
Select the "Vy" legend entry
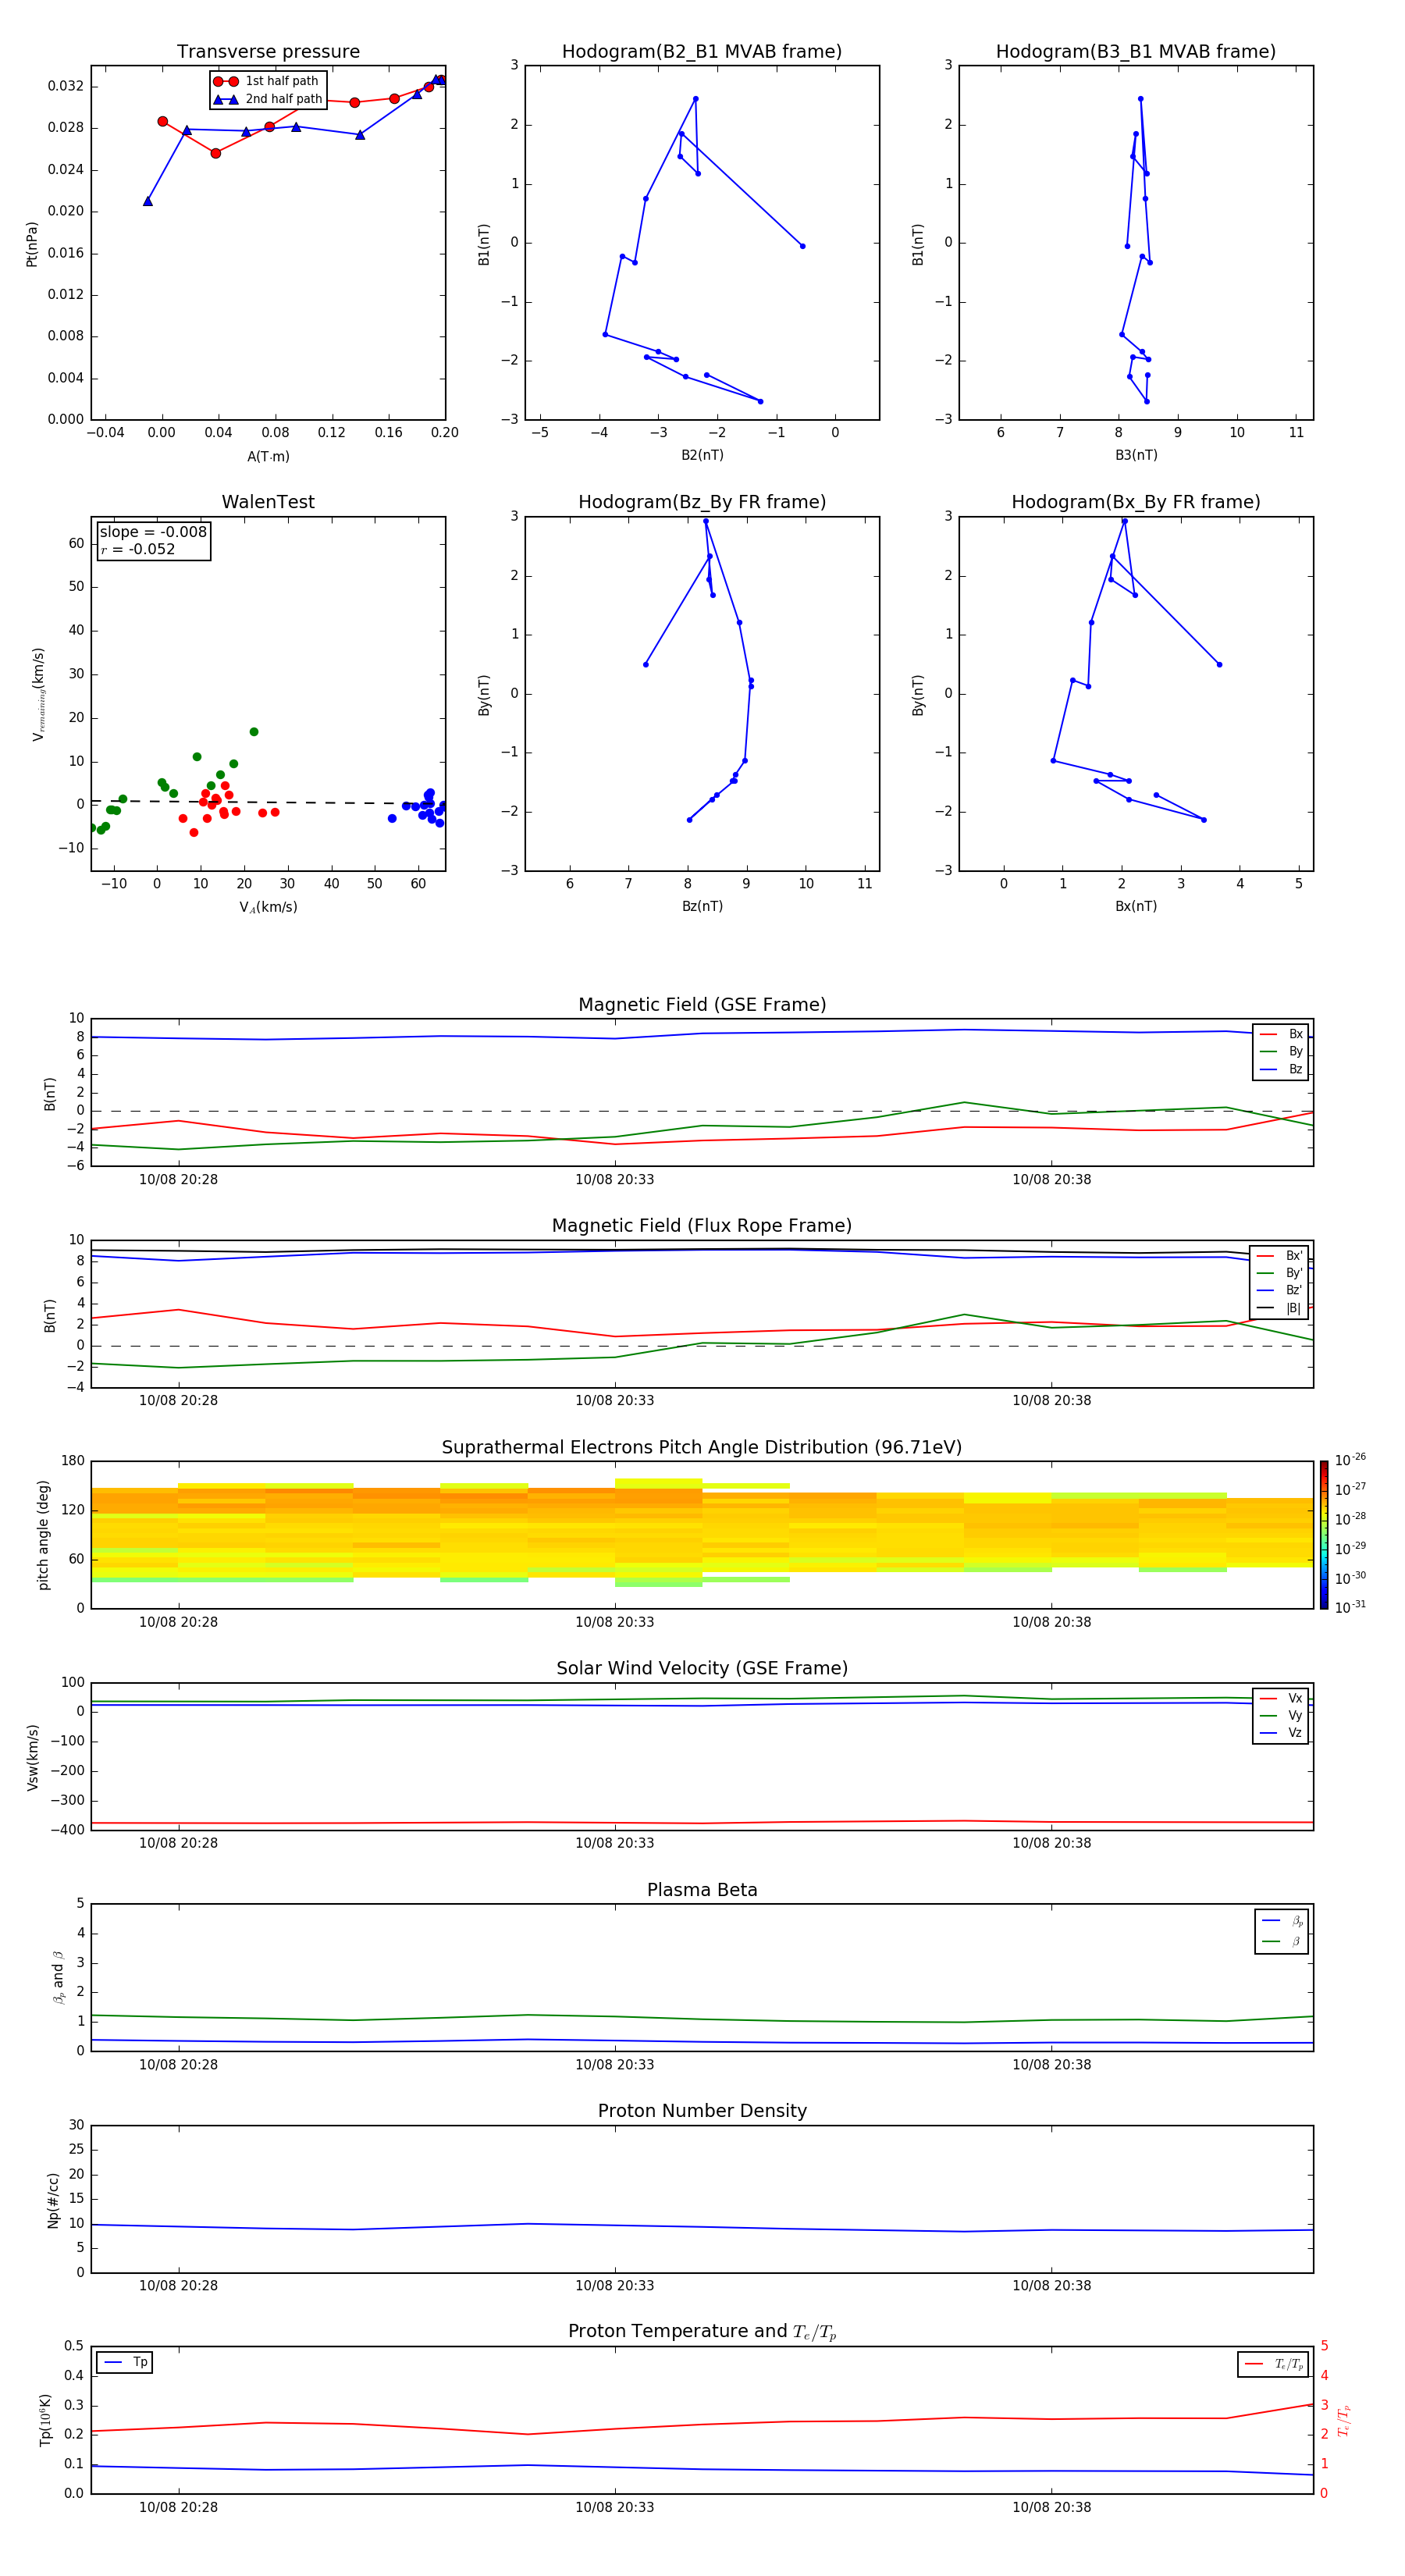[x=1281, y=1715]
